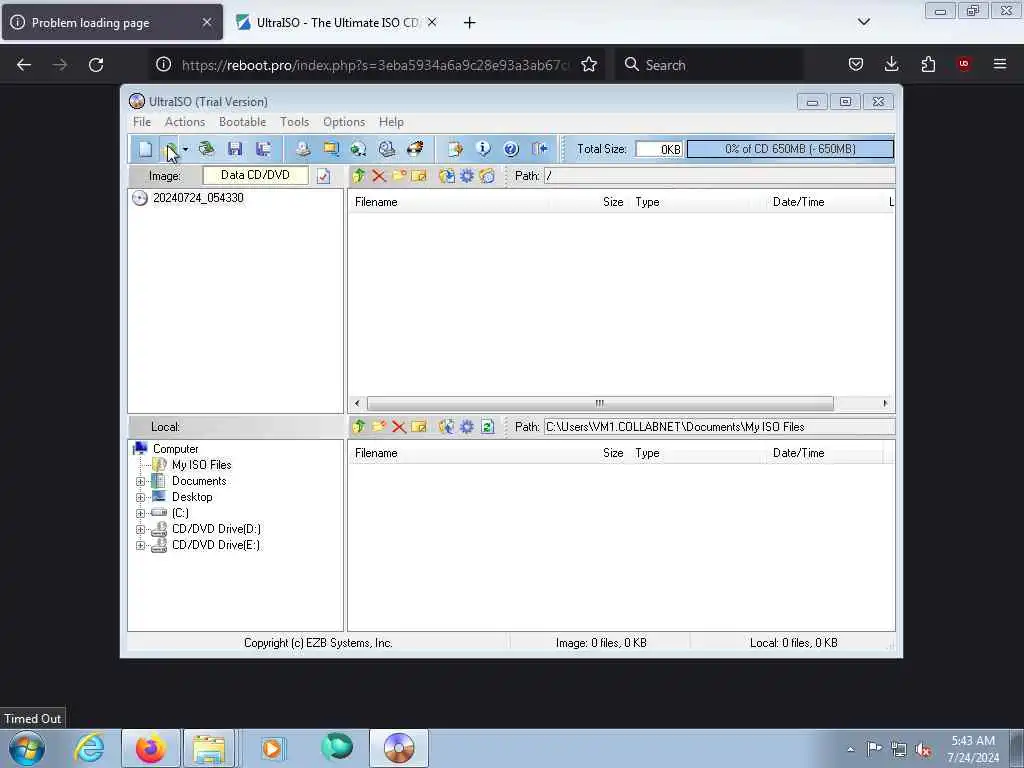This screenshot has width=1024, height=768.
Task: Click the Local Path field showing My ISO Files
Action: coord(719,427)
